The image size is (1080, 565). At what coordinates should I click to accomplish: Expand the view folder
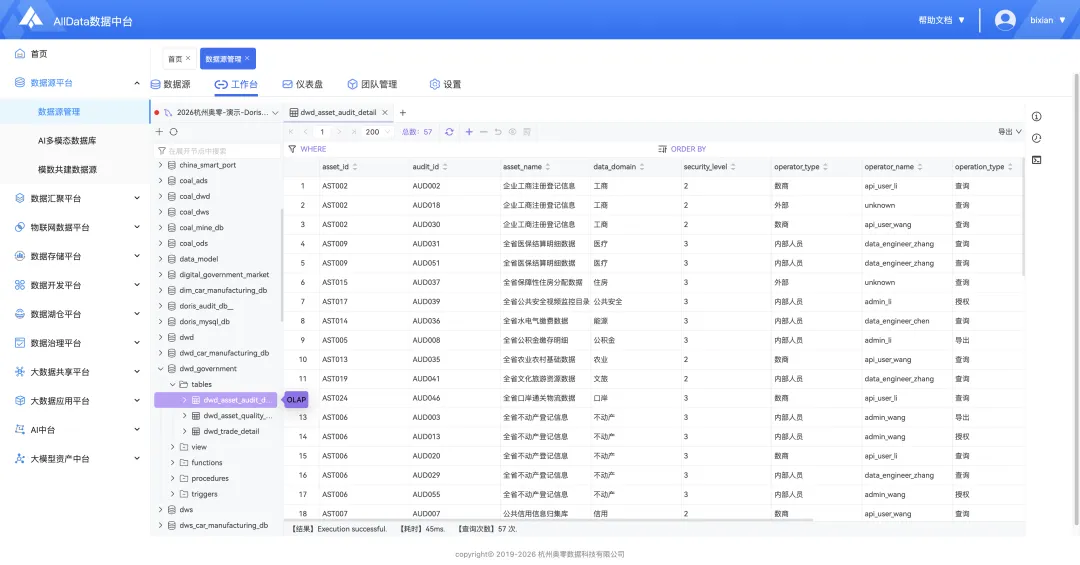[x=173, y=447]
